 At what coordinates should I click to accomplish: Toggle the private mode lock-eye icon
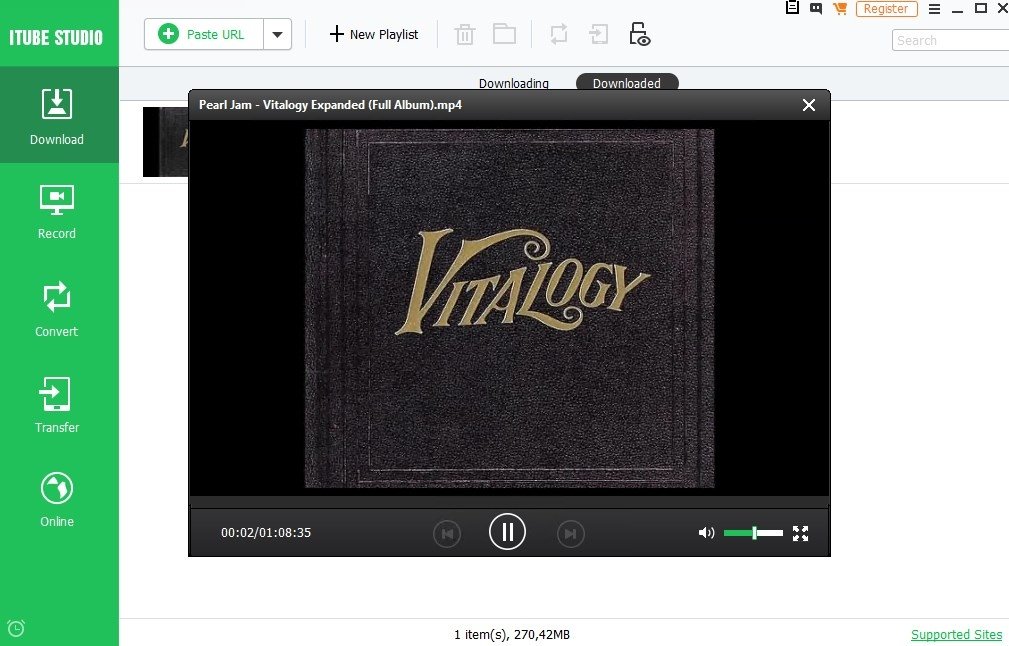[639, 33]
